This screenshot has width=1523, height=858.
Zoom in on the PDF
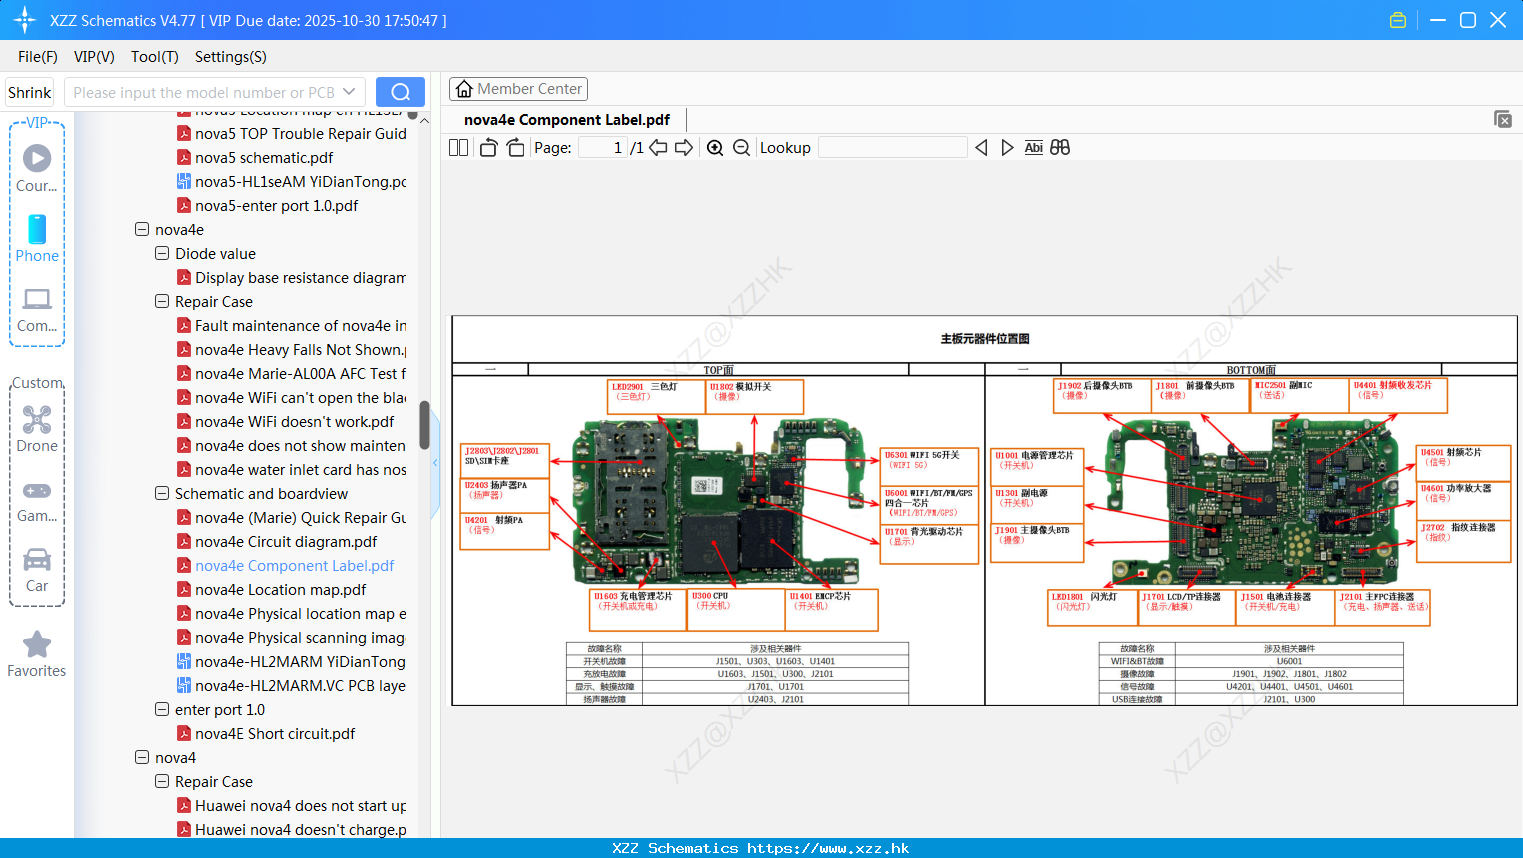[715, 148]
